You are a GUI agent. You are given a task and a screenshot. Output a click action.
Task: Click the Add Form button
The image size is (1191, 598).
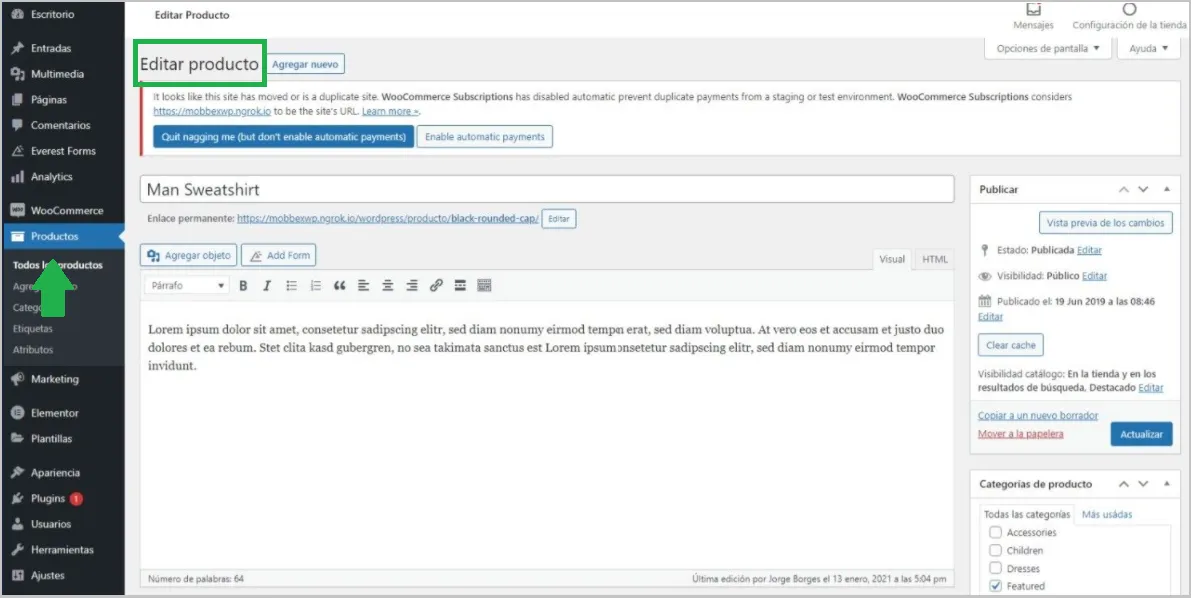click(x=279, y=255)
